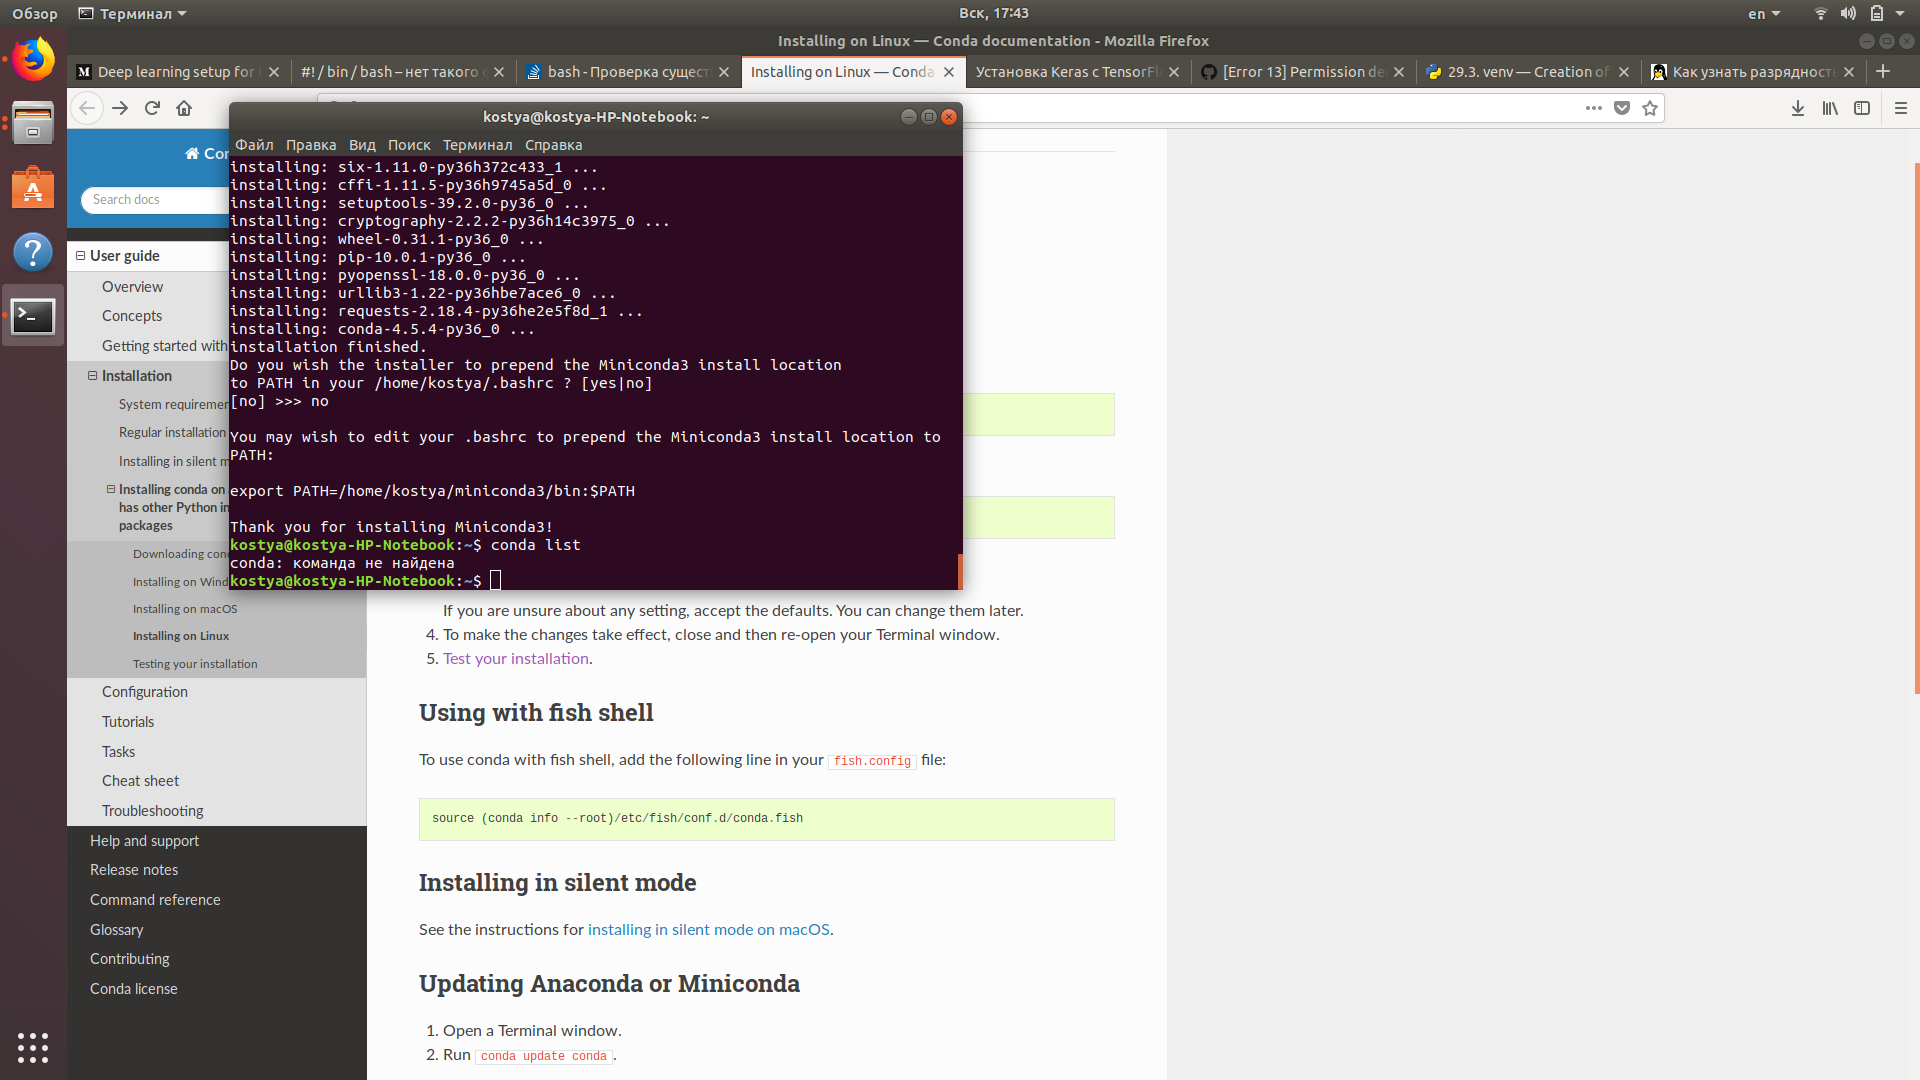
Task: Open Command reference sidebar entry
Action: pos(155,899)
